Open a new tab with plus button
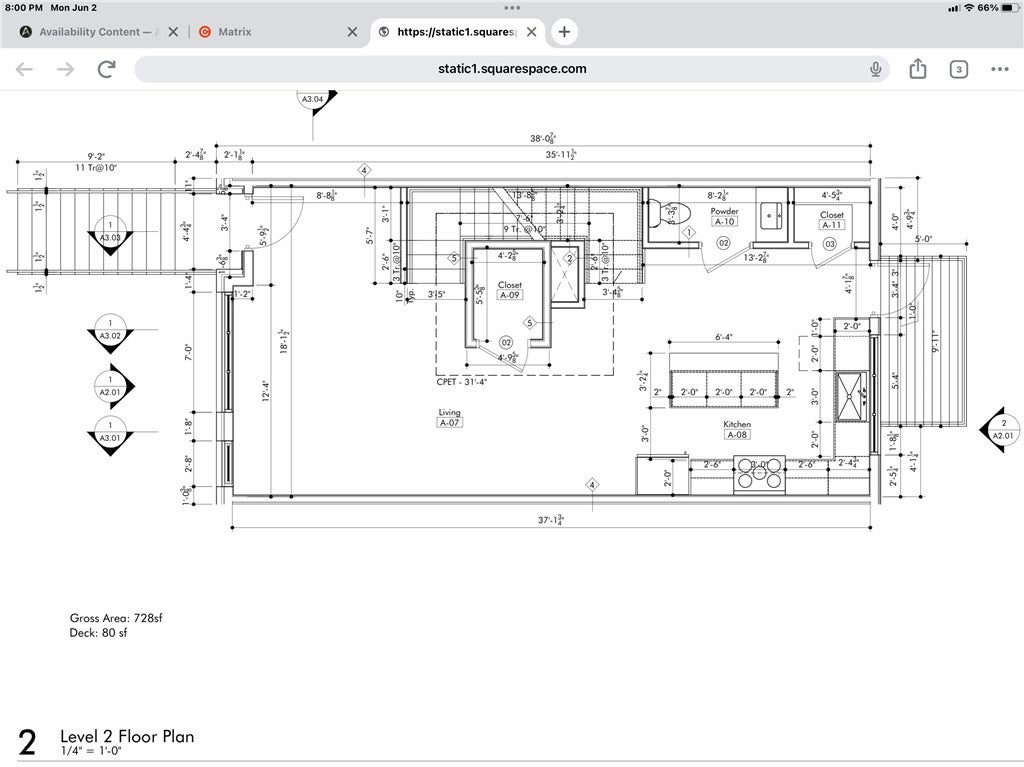Screen dimensions: 1024x767 click(x=564, y=32)
